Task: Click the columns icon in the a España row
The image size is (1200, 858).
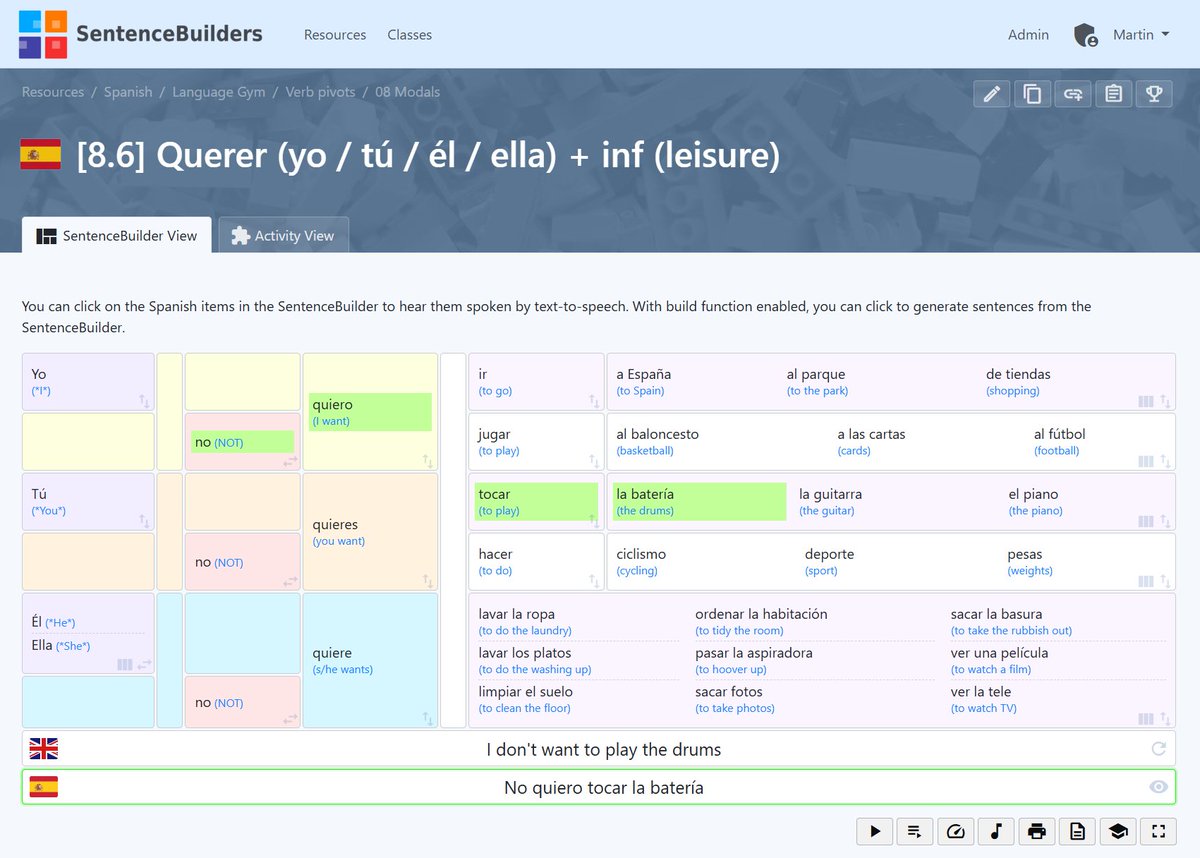Action: [x=1146, y=401]
